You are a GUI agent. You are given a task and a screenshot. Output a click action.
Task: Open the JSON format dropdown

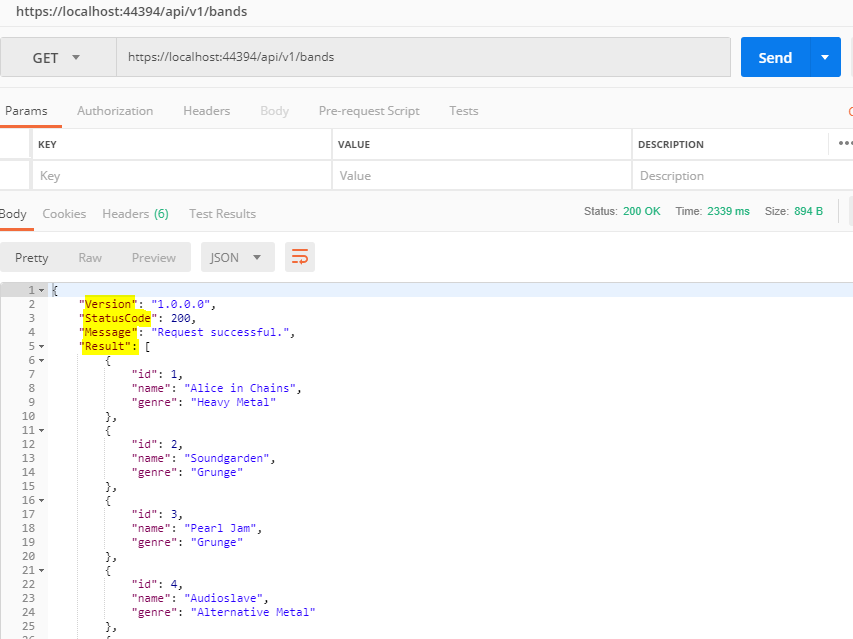[237, 257]
